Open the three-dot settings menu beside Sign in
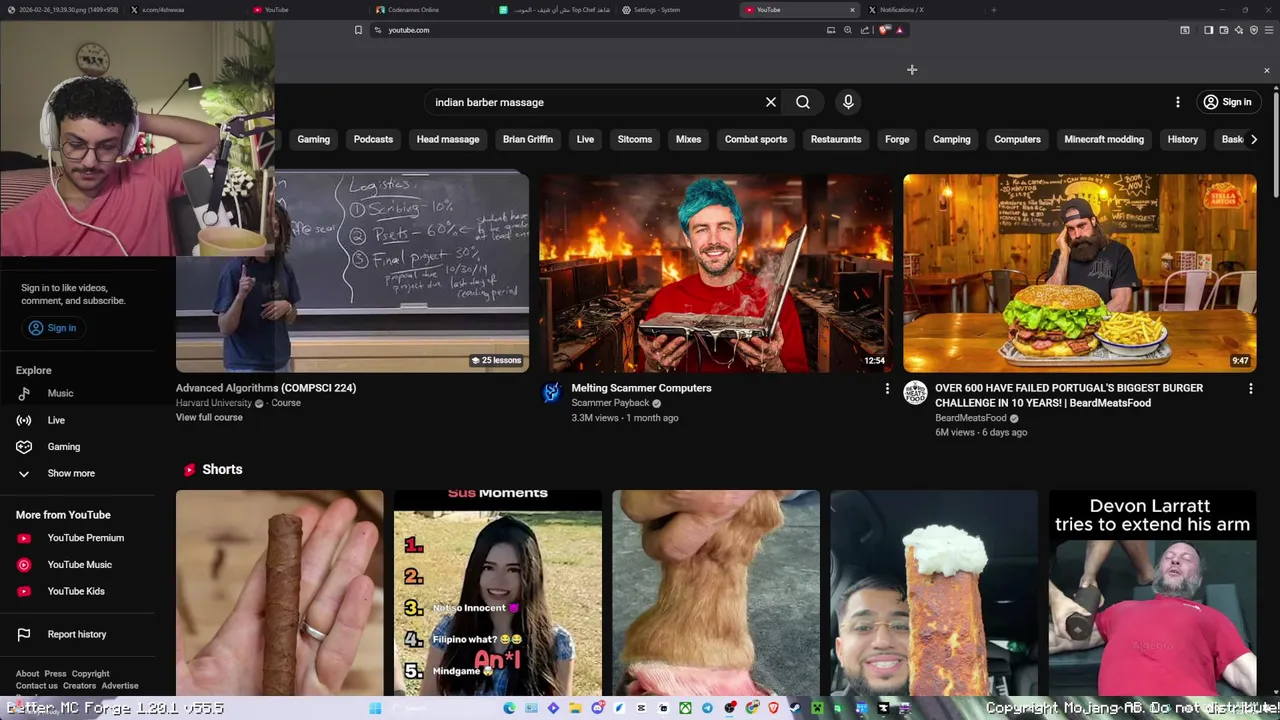Image resolution: width=1280 pixels, height=720 pixels. 1178,102
